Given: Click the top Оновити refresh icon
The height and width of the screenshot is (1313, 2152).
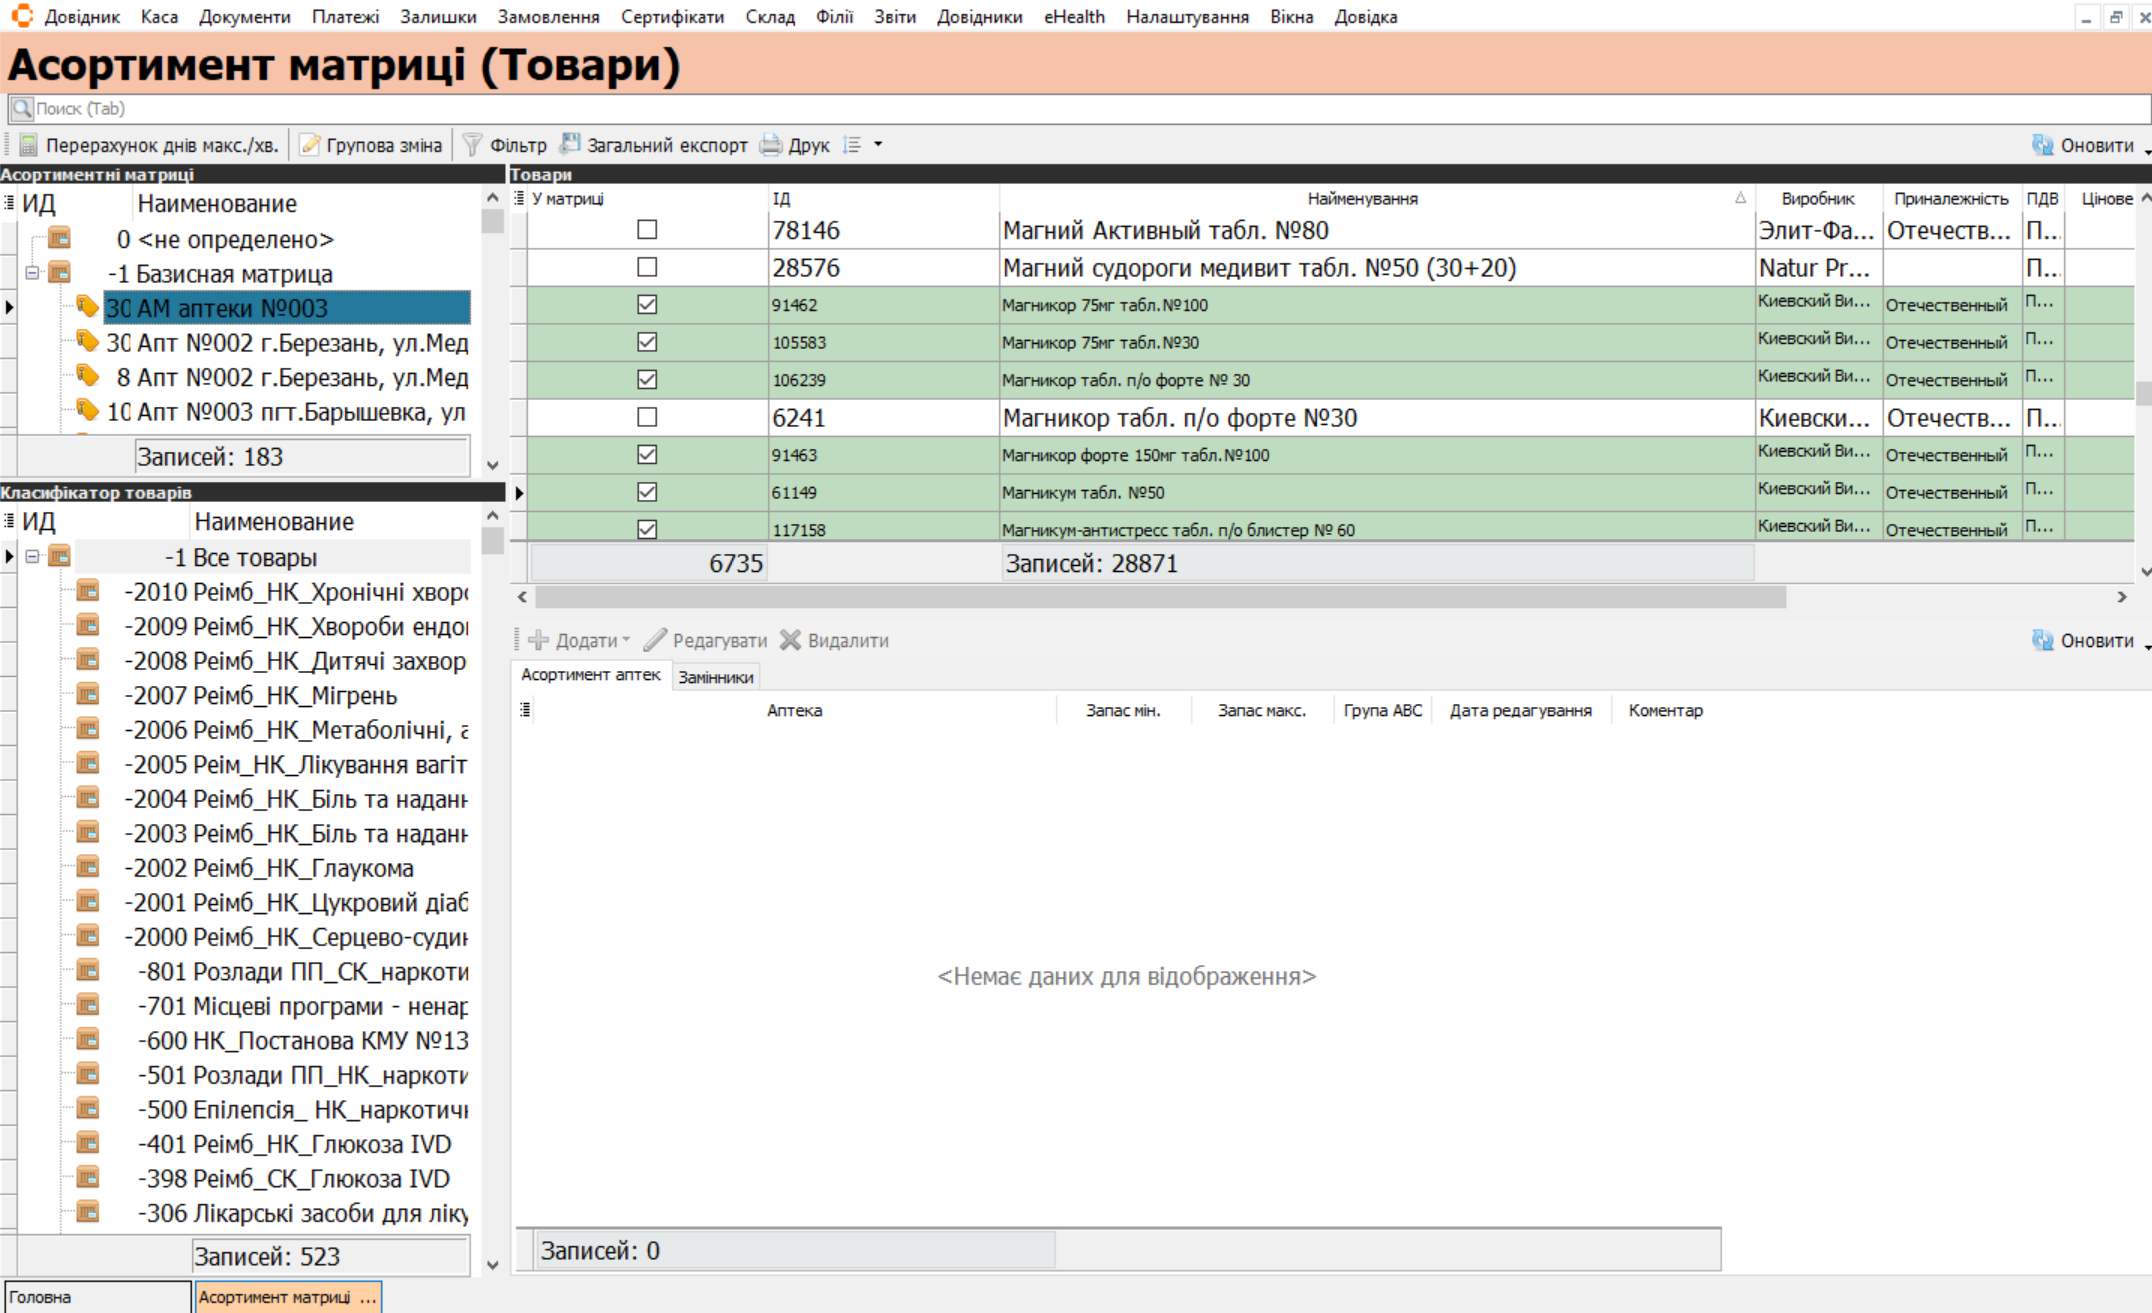Looking at the screenshot, I should [2042, 146].
